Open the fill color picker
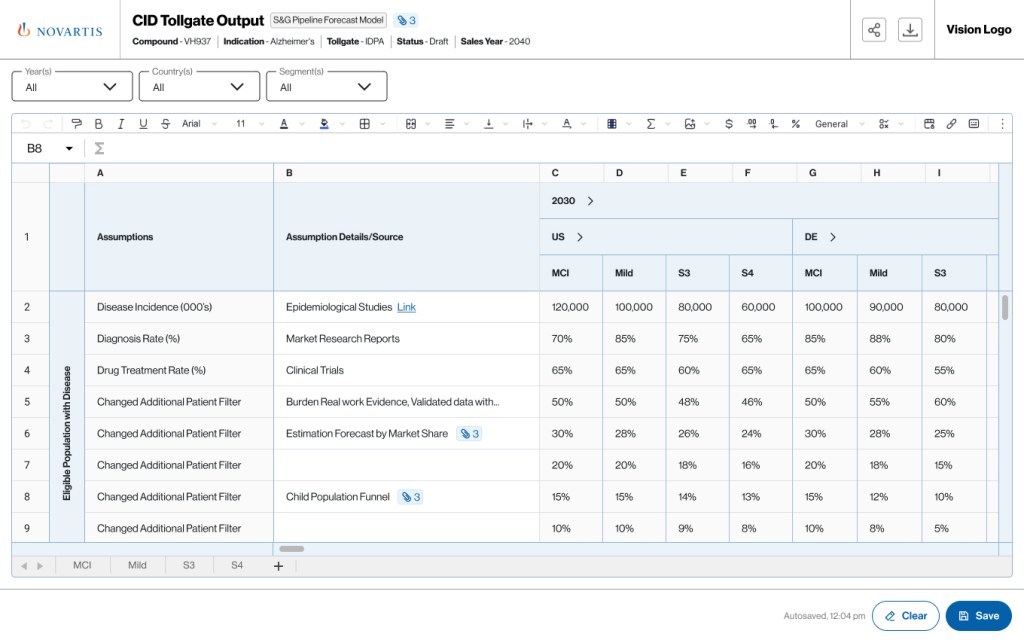 pos(324,124)
